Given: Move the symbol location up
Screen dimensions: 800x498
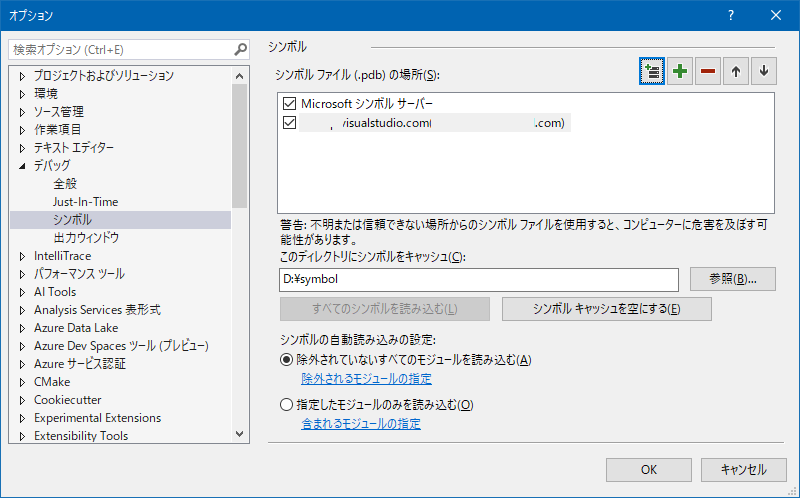Looking at the screenshot, I should [736, 71].
